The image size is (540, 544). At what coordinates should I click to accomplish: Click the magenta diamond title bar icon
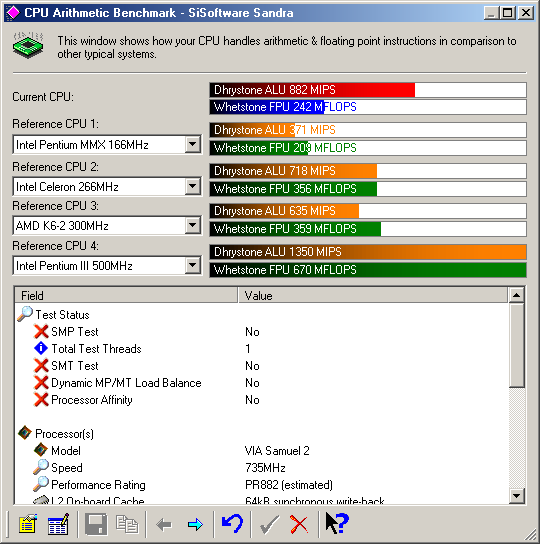point(14,13)
